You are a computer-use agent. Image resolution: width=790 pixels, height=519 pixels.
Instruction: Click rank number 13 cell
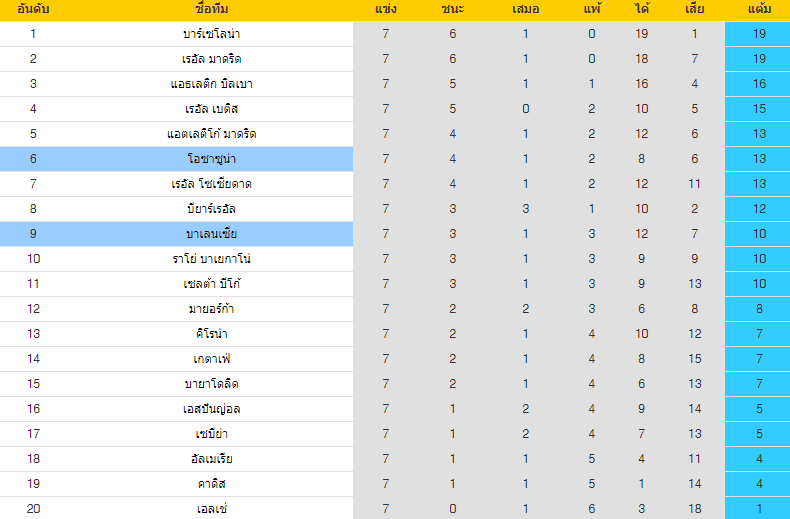pyautogui.click(x=33, y=334)
